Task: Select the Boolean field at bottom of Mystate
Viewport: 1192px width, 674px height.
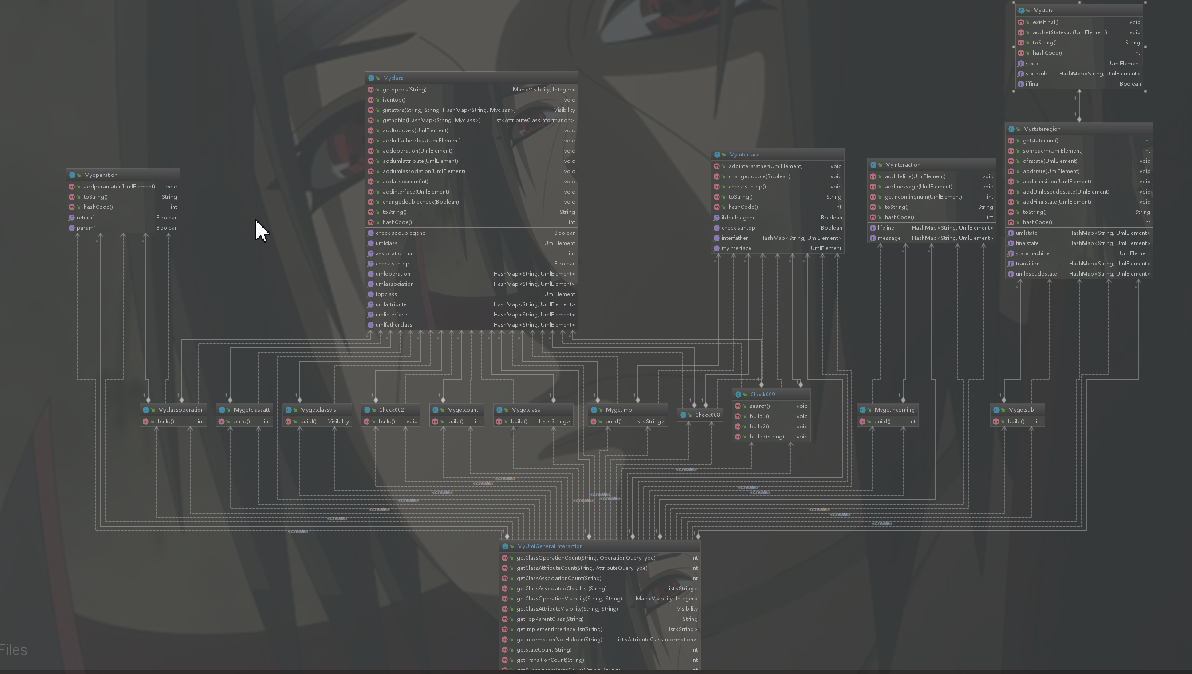Action: (x=1079, y=84)
